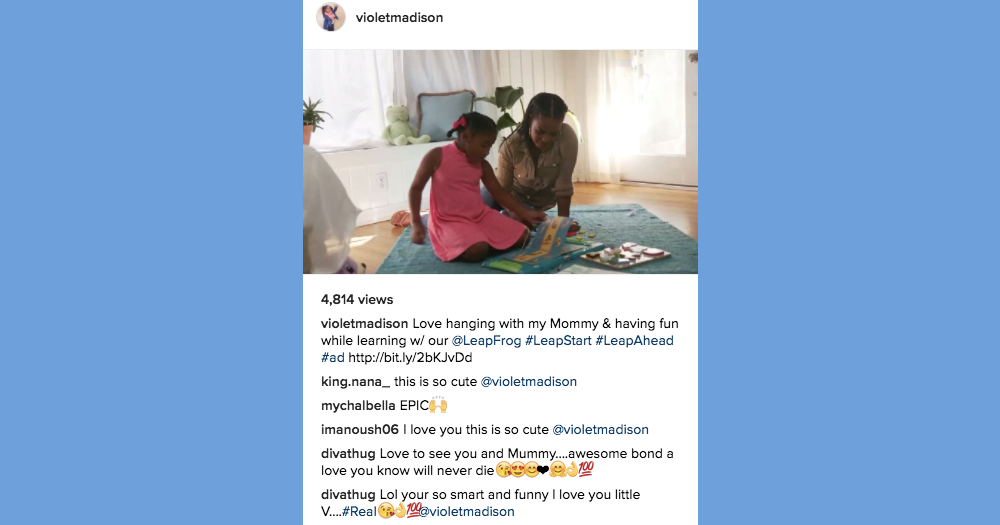Click the violetmadison profile avatar

click(x=330, y=17)
